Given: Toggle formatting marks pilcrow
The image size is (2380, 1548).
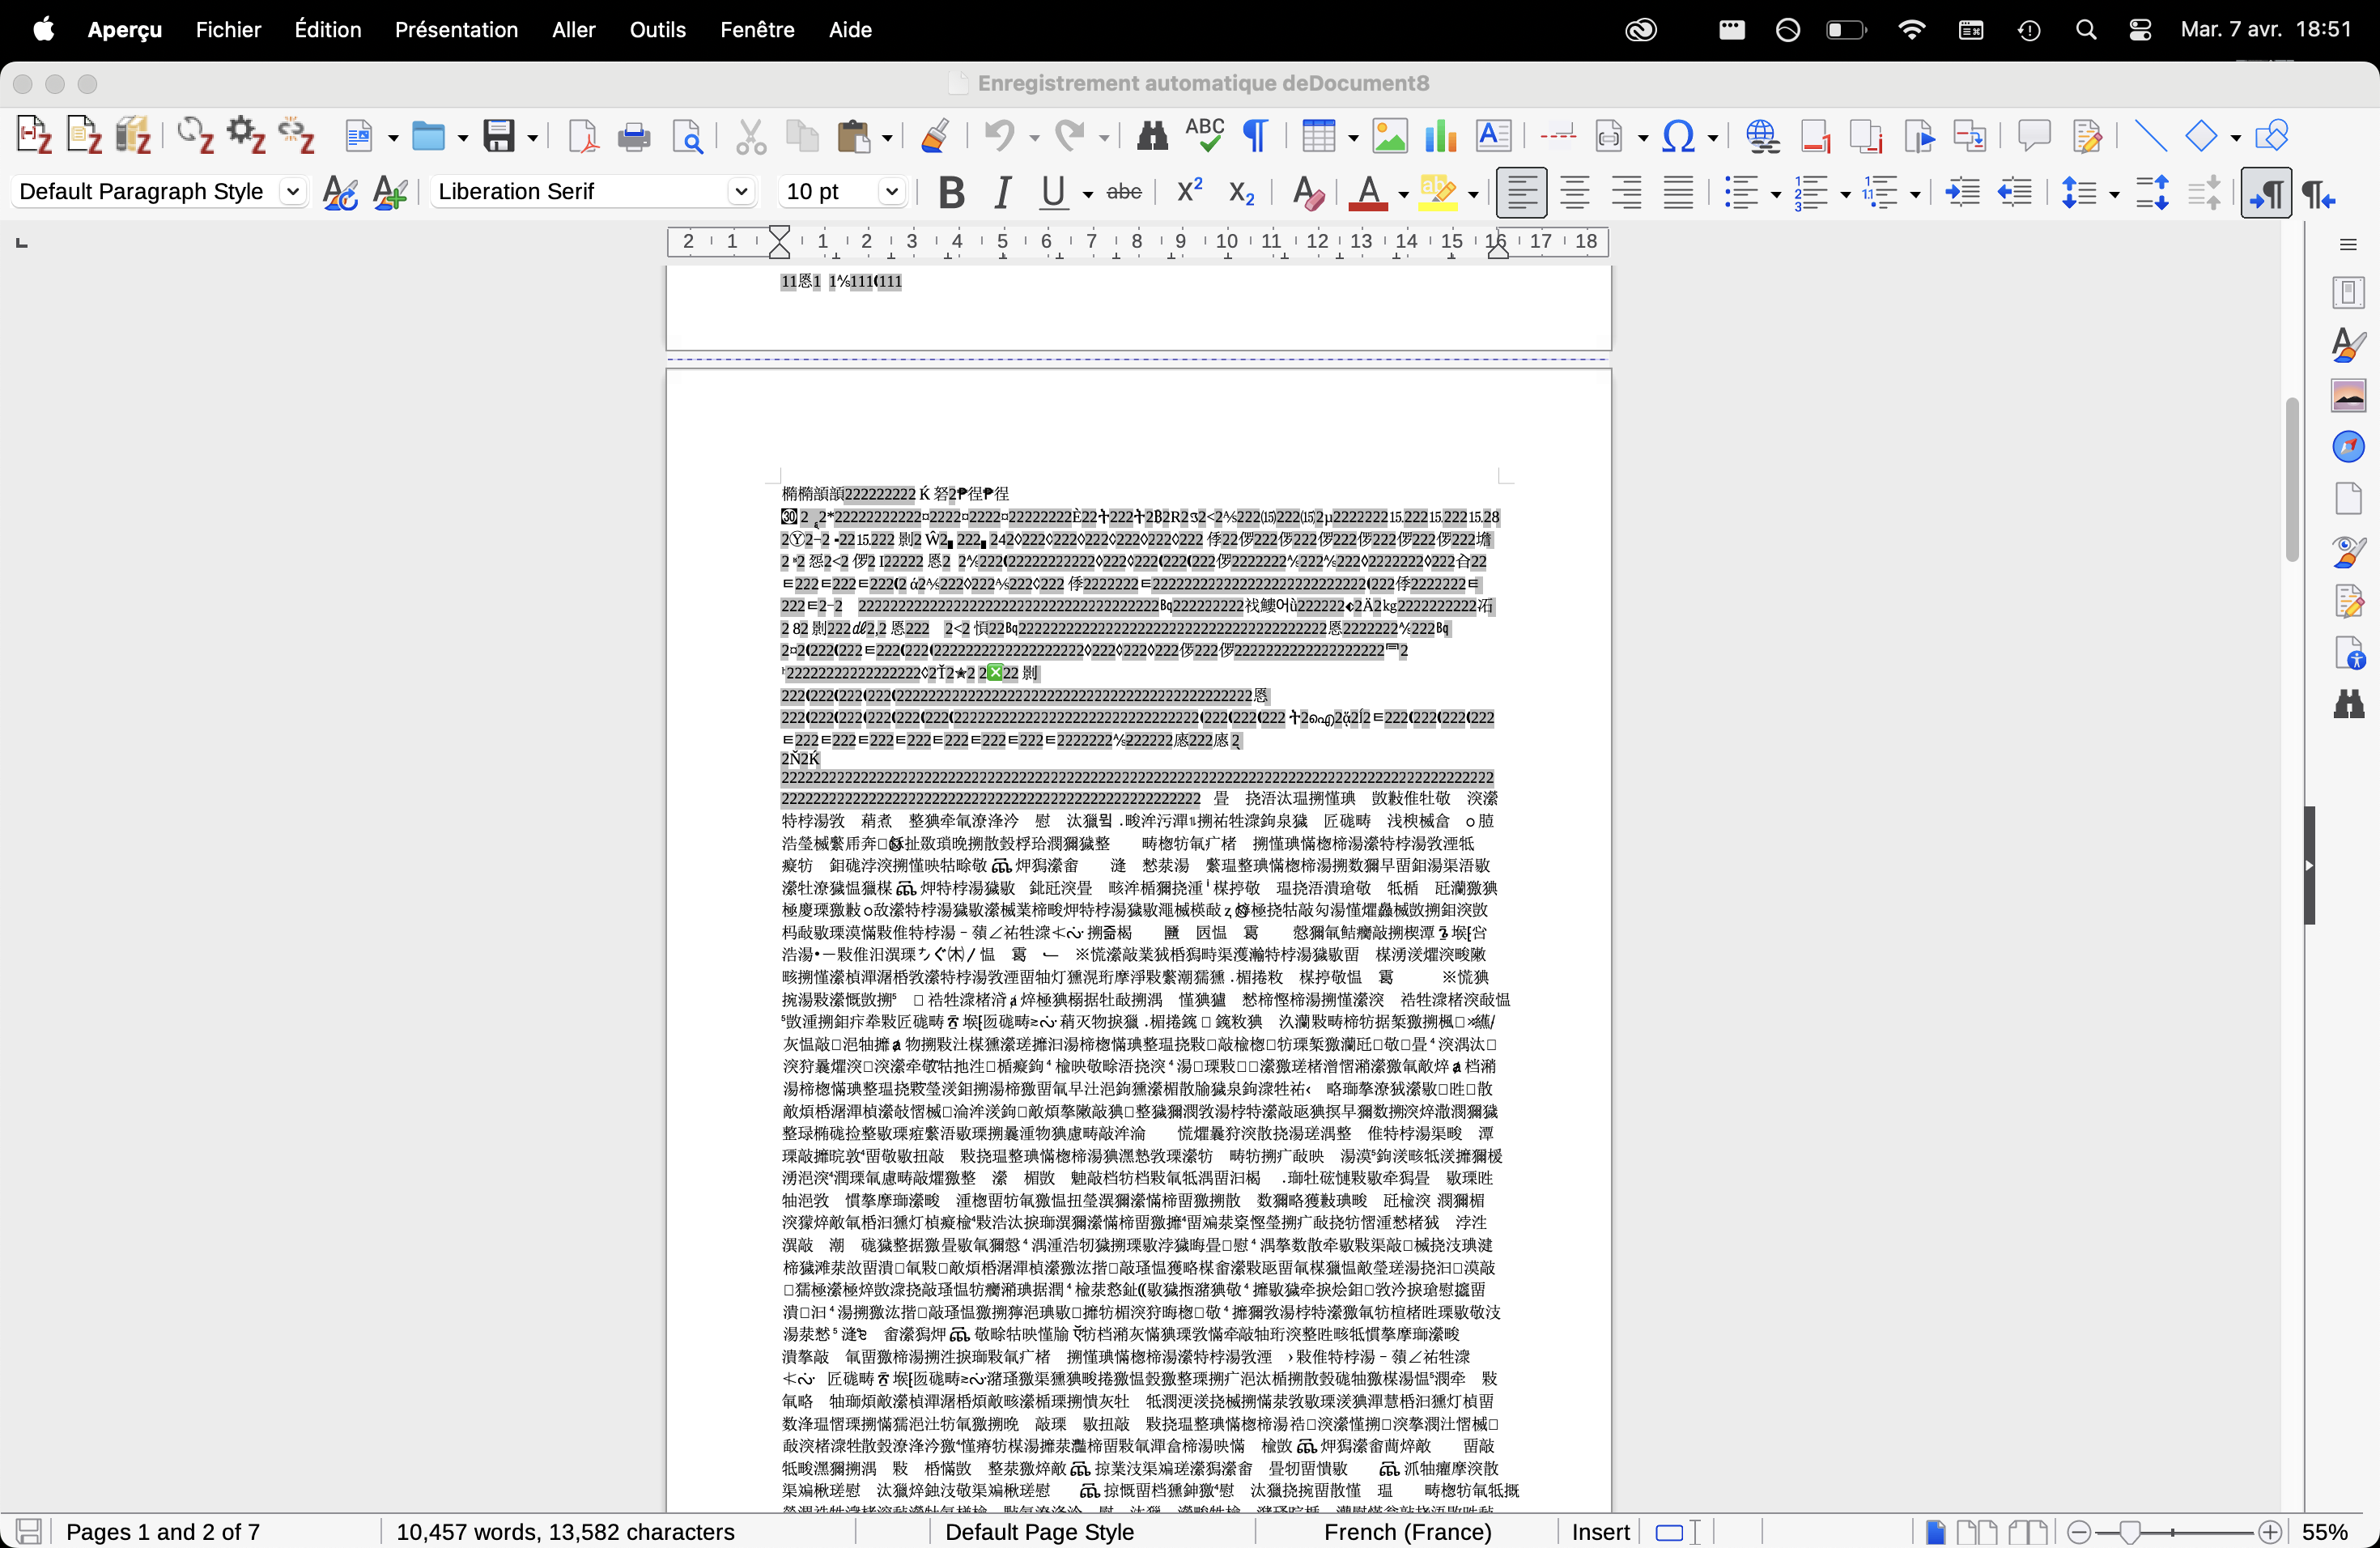Looking at the screenshot, I should (x=1255, y=136).
